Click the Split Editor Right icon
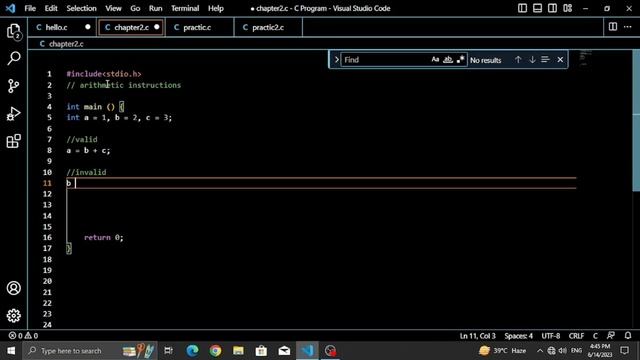Viewport: 640px width, 360px height. pos(613,27)
